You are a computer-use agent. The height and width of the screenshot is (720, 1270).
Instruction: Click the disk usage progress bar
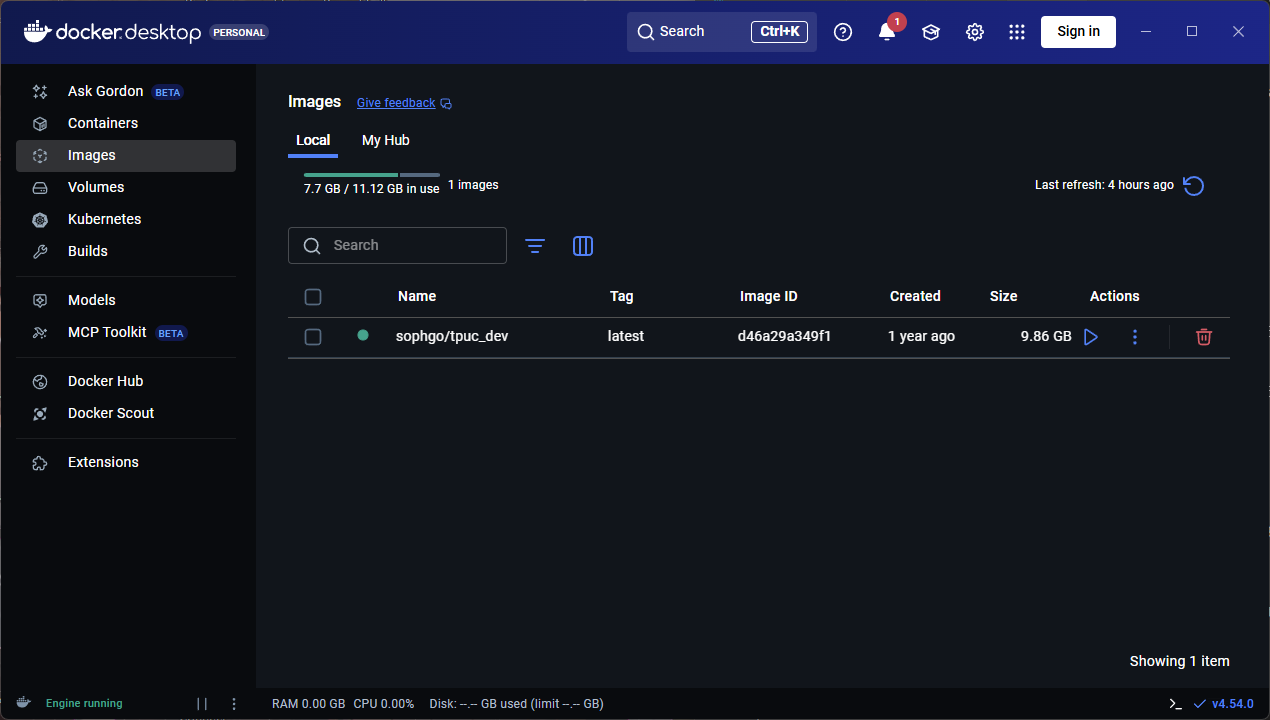tap(371, 175)
